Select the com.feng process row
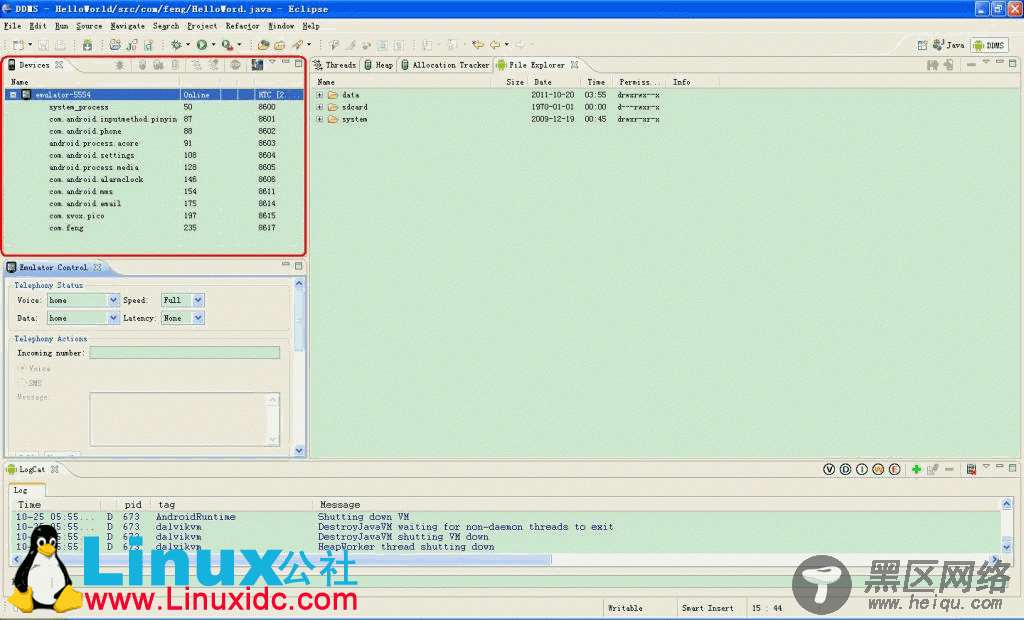This screenshot has height=620, width=1024. pos(155,228)
